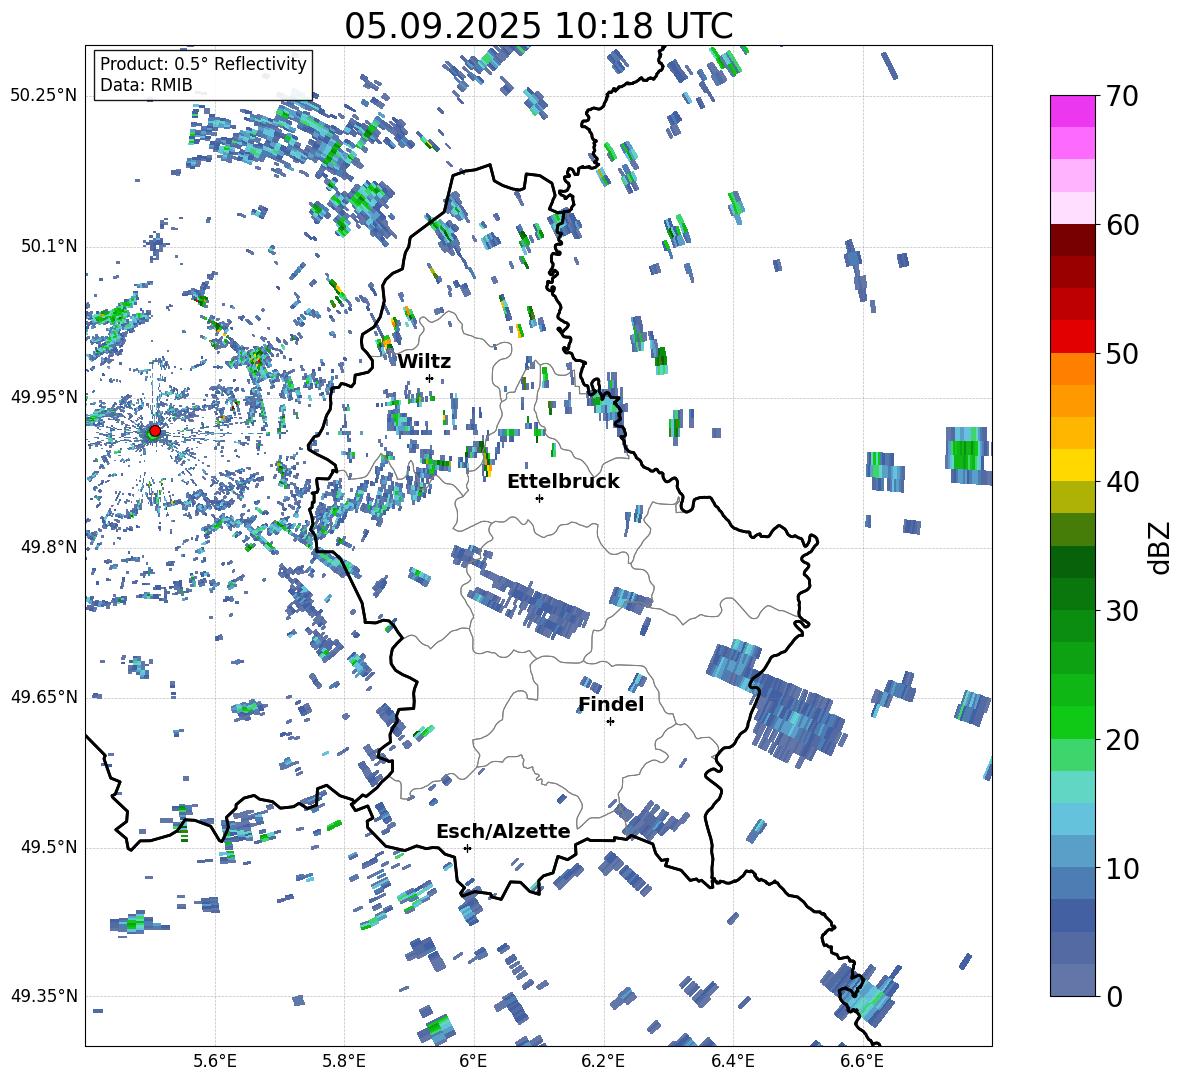
Task: Click the 49.8°N latitude label
Action: (48, 547)
